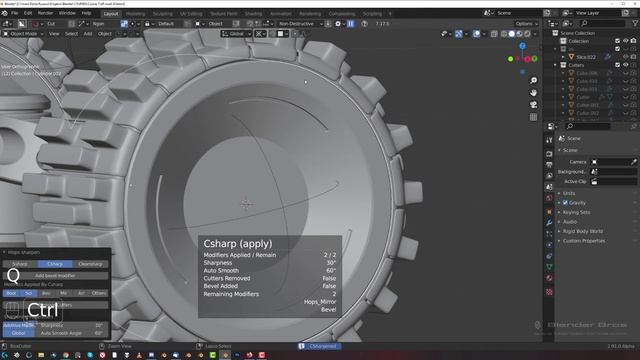This screenshot has width=640, height=360.
Task: Open the Scene properties tab icon
Action: pos(549,187)
